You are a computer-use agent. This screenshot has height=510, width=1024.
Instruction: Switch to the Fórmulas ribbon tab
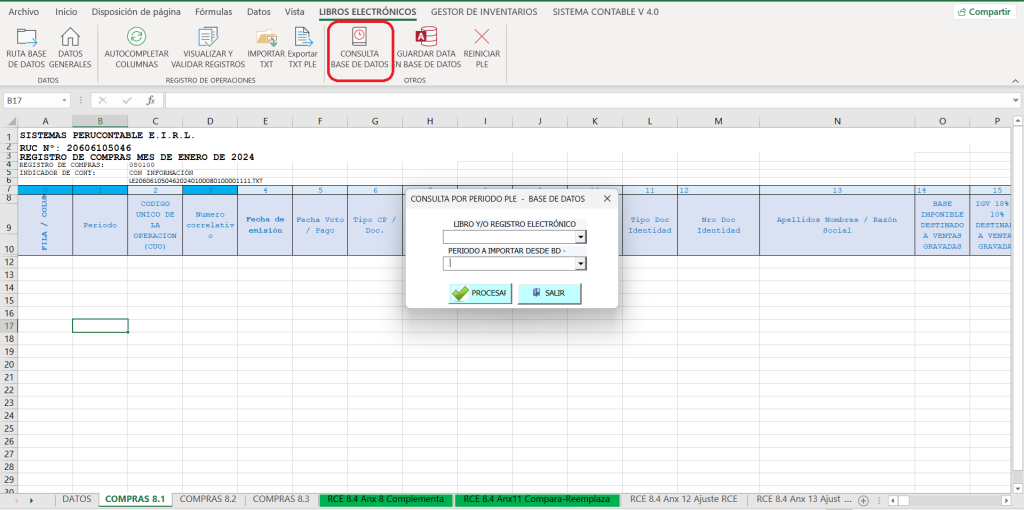tap(213, 12)
